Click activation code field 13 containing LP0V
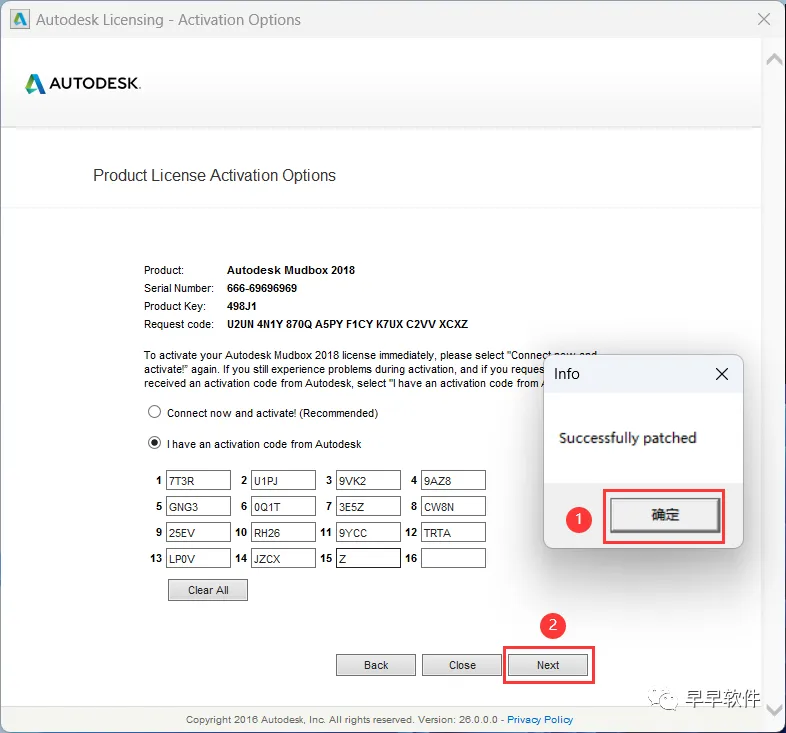The image size is (786, 733). pos(199,559)
